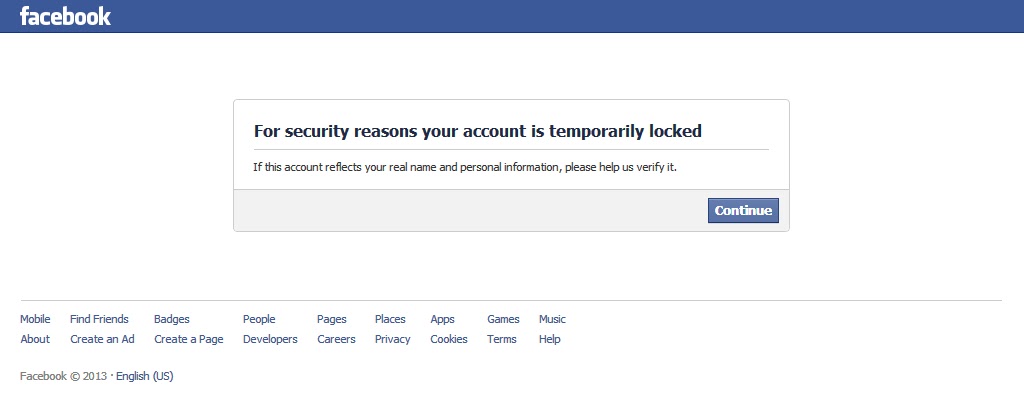The height and width of the screenshot is (402, 1024).
Task: Click the Cookies footer link
Action: [449, 339]
